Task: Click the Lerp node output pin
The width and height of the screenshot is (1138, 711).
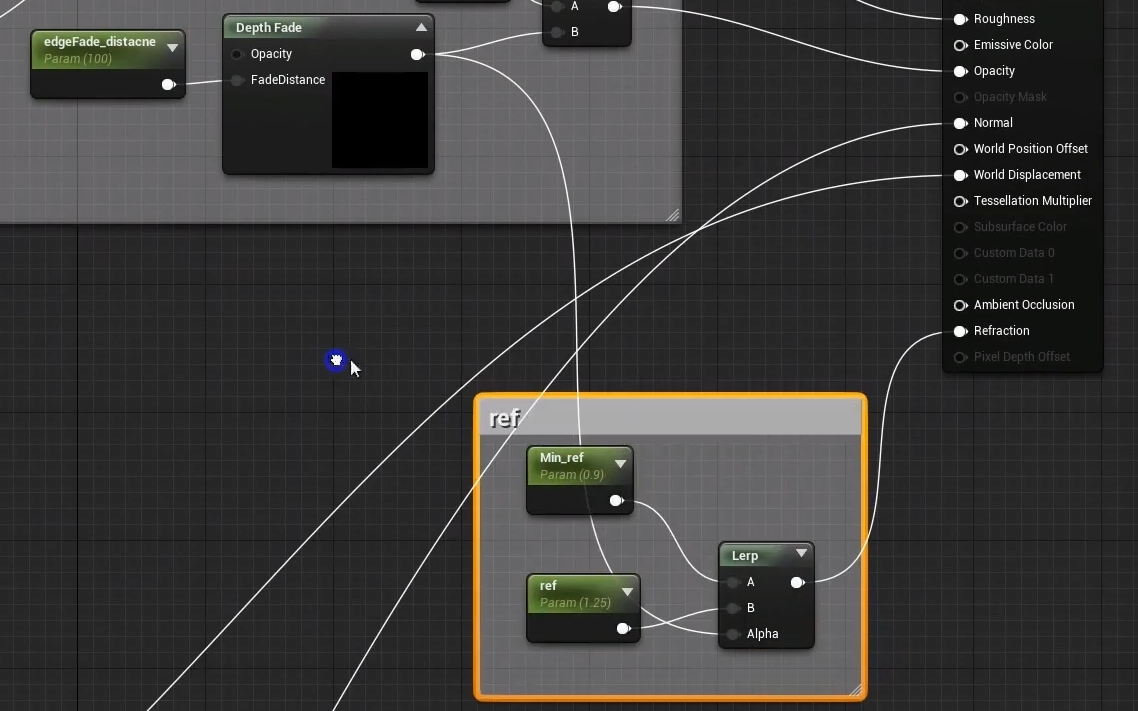Action: (x=797, y=583)
